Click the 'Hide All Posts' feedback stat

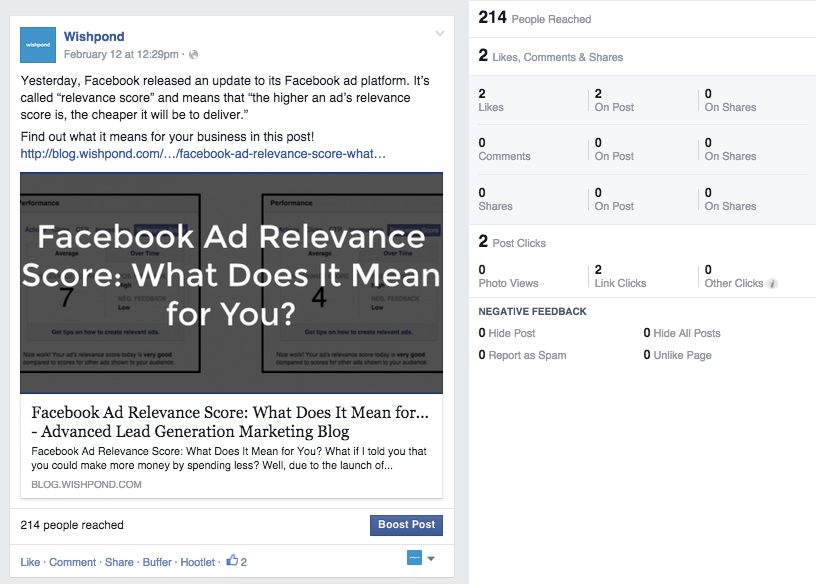click(x=682, y=333)
